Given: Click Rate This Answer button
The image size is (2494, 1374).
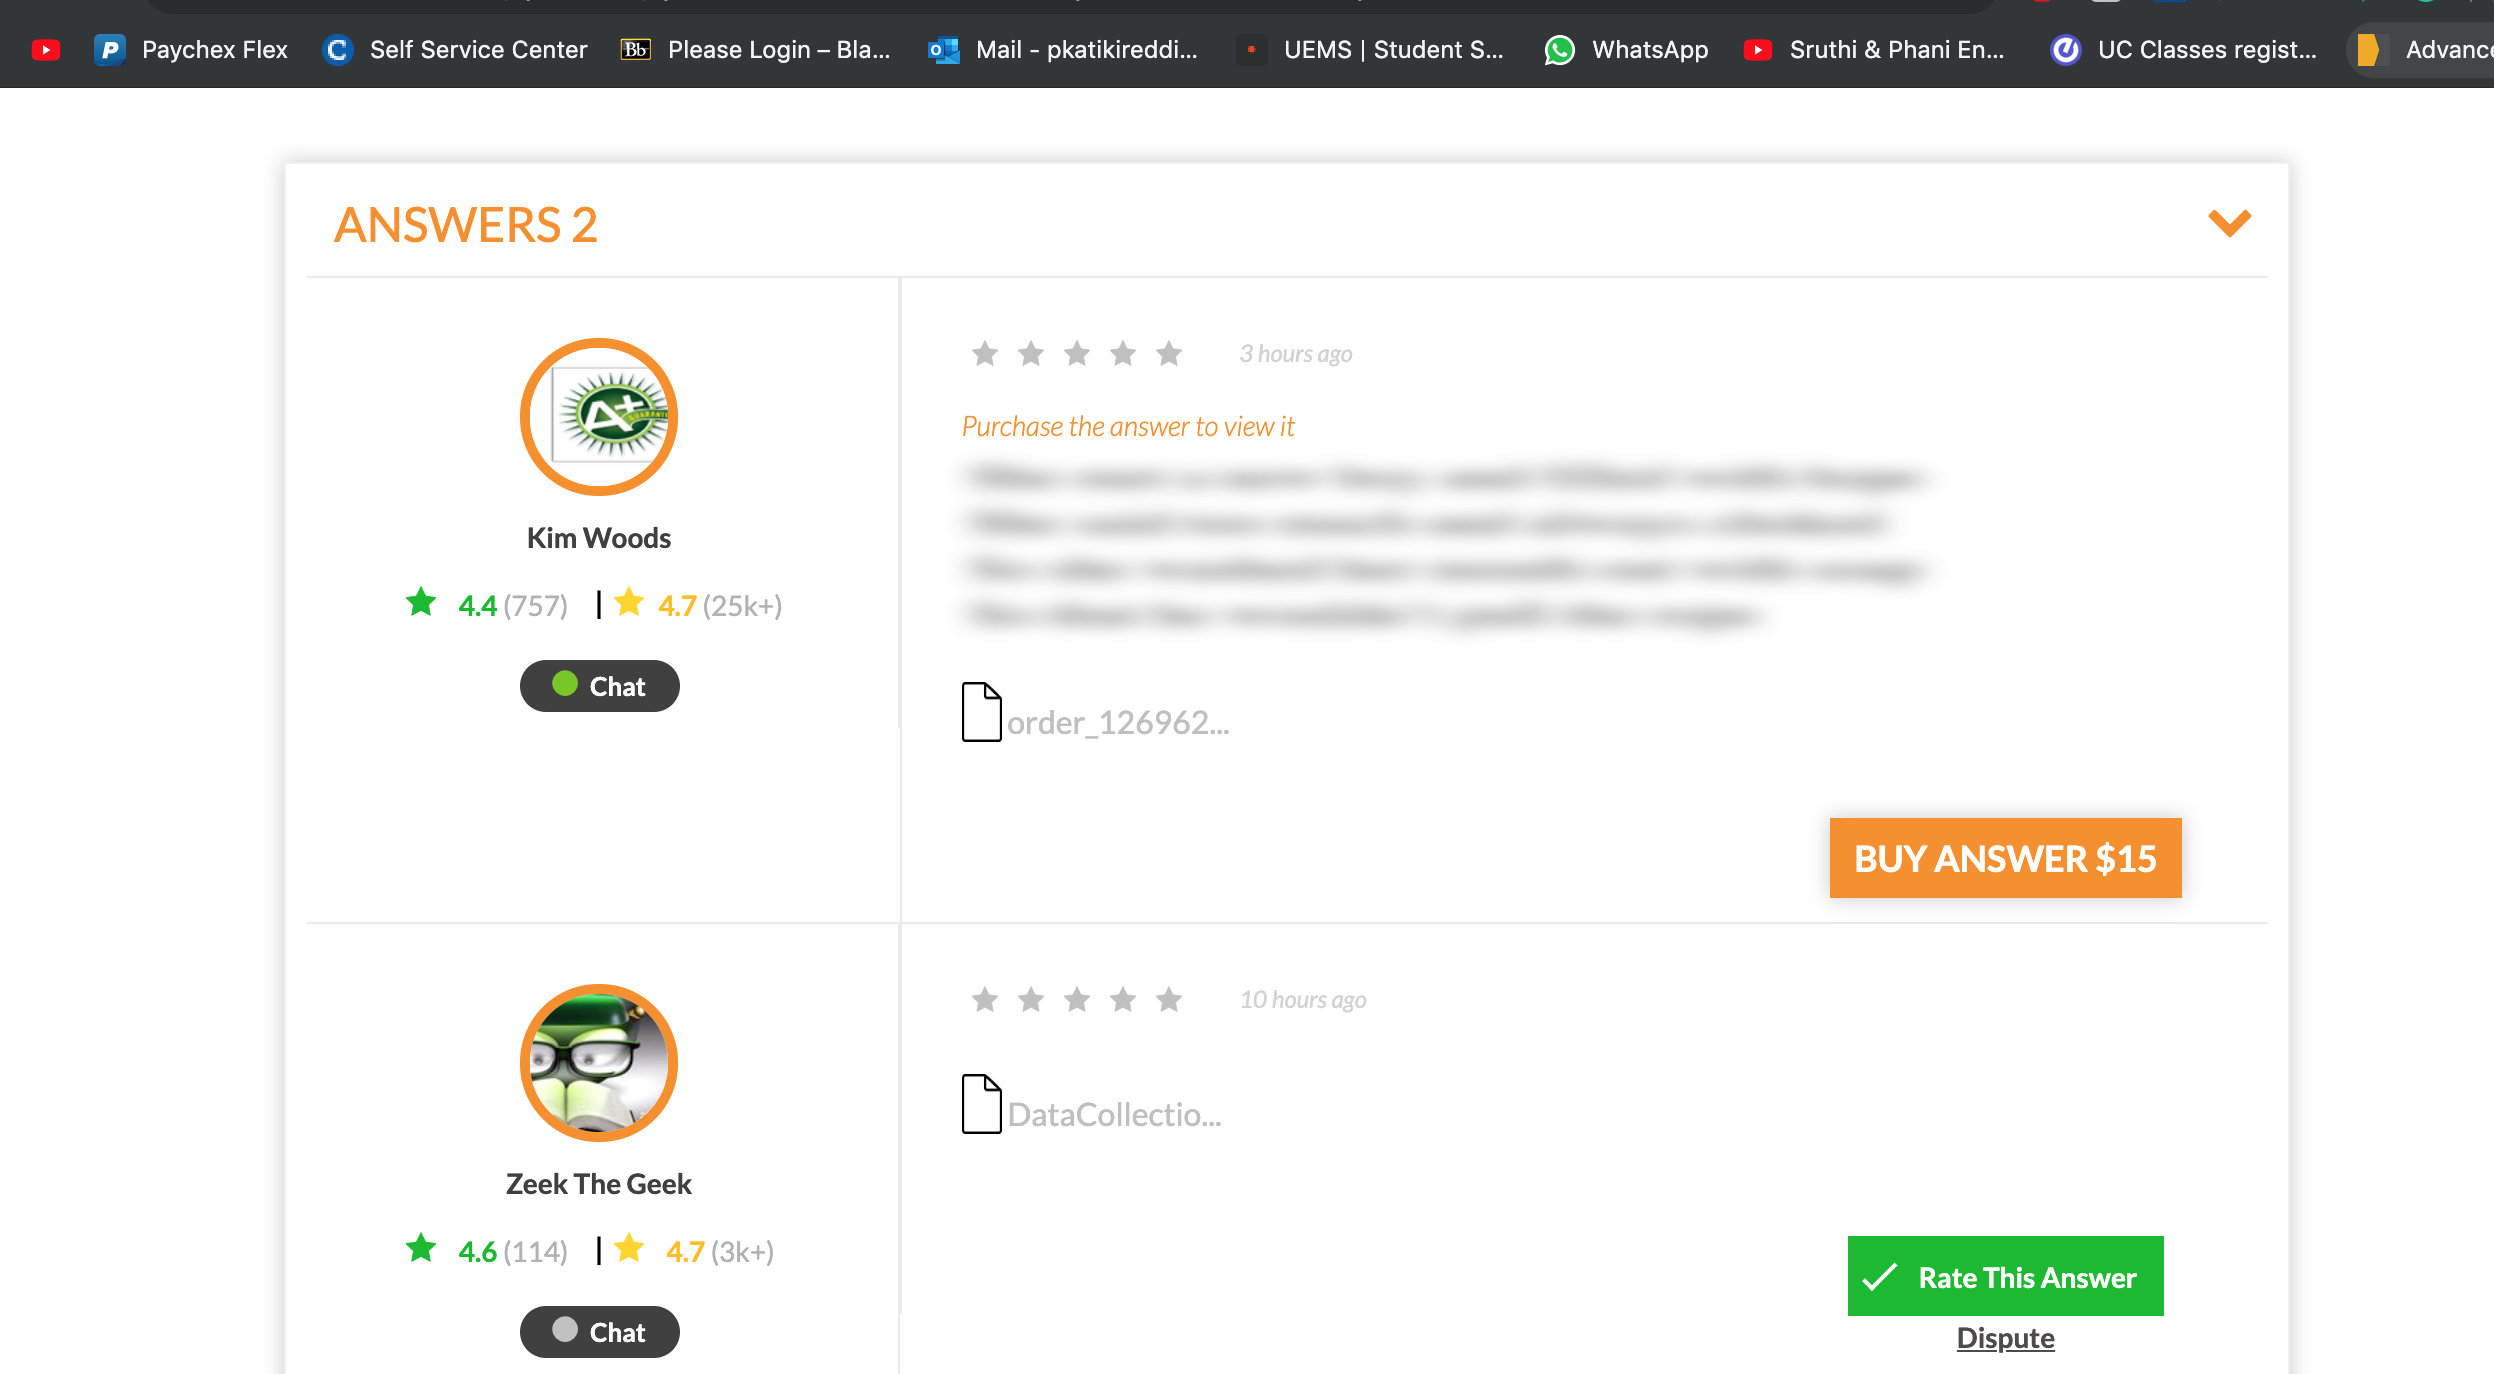Looking at the screenshot, I should tap(2005, 1276).
